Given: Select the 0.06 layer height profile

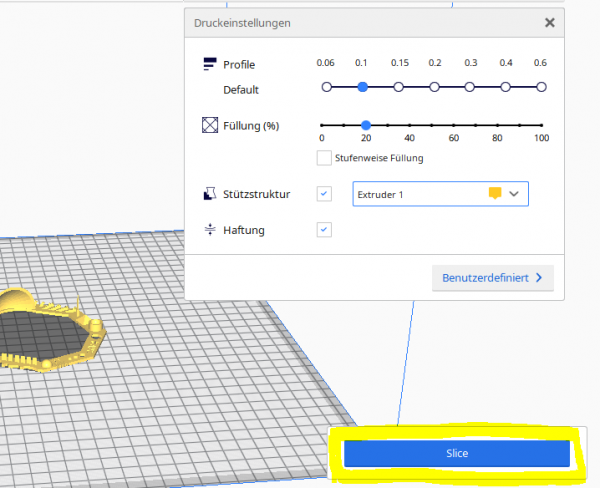Looking at the screenshot, I should [326, 87].
